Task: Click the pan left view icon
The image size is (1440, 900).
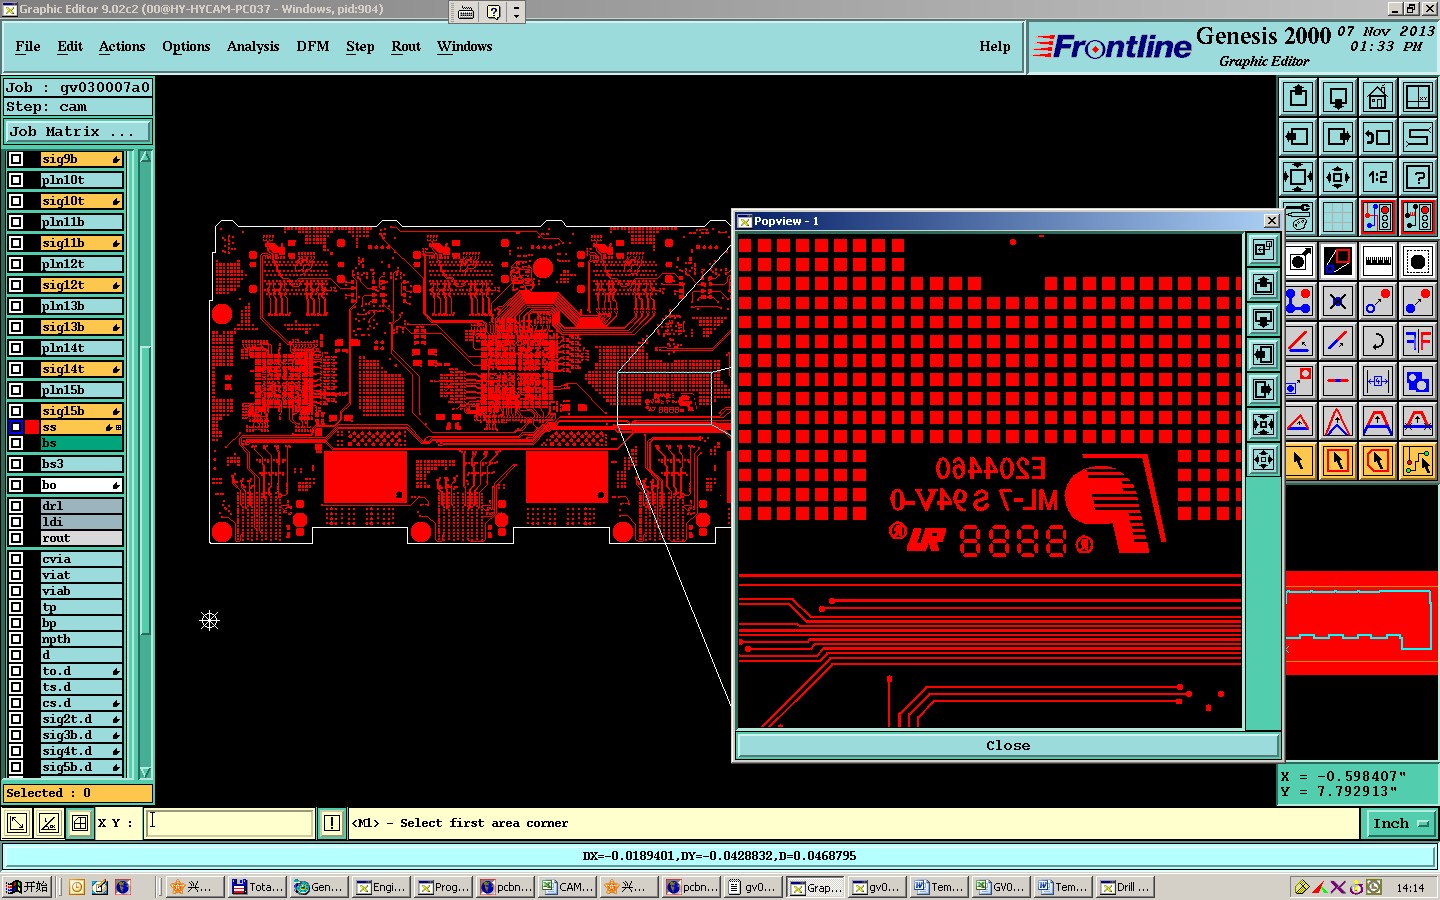Action: [x=1298, y=137]
